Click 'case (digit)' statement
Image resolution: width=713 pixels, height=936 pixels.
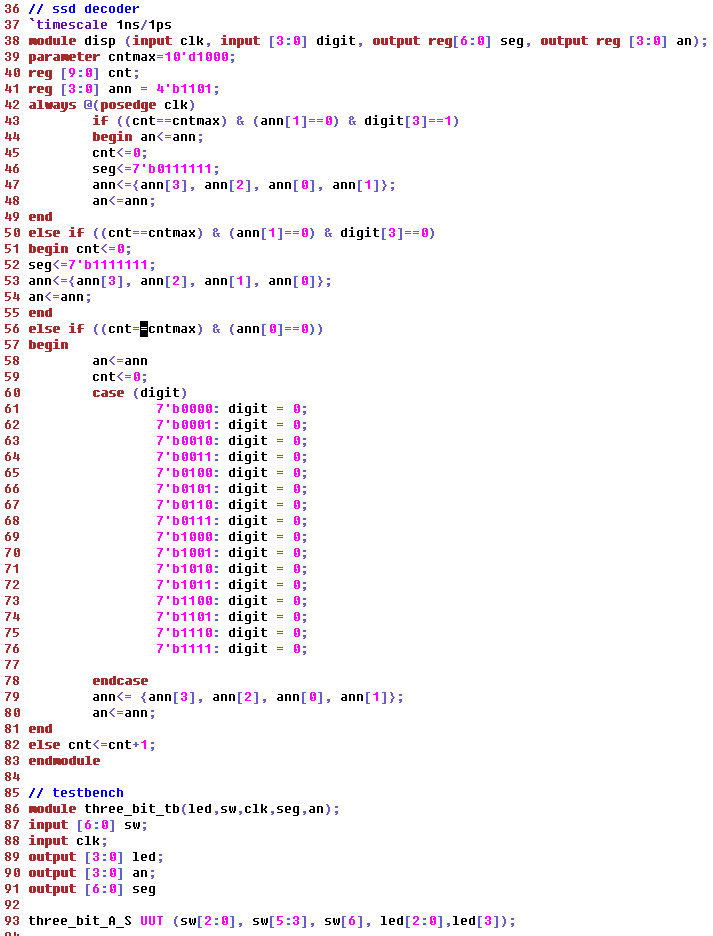pyautogui.click(x=139, y=393)
